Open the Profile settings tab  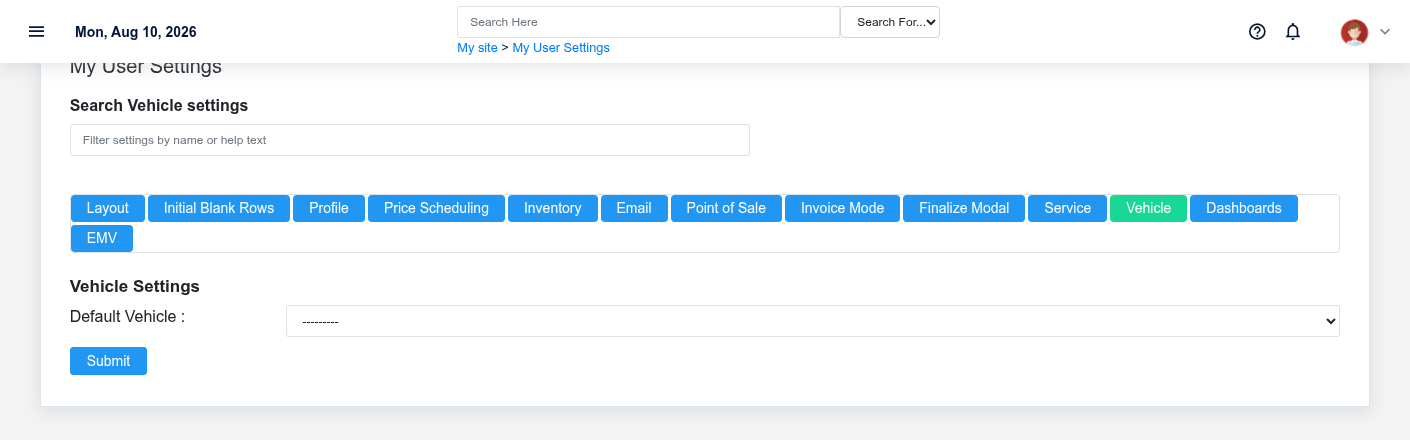pos(329,208)
